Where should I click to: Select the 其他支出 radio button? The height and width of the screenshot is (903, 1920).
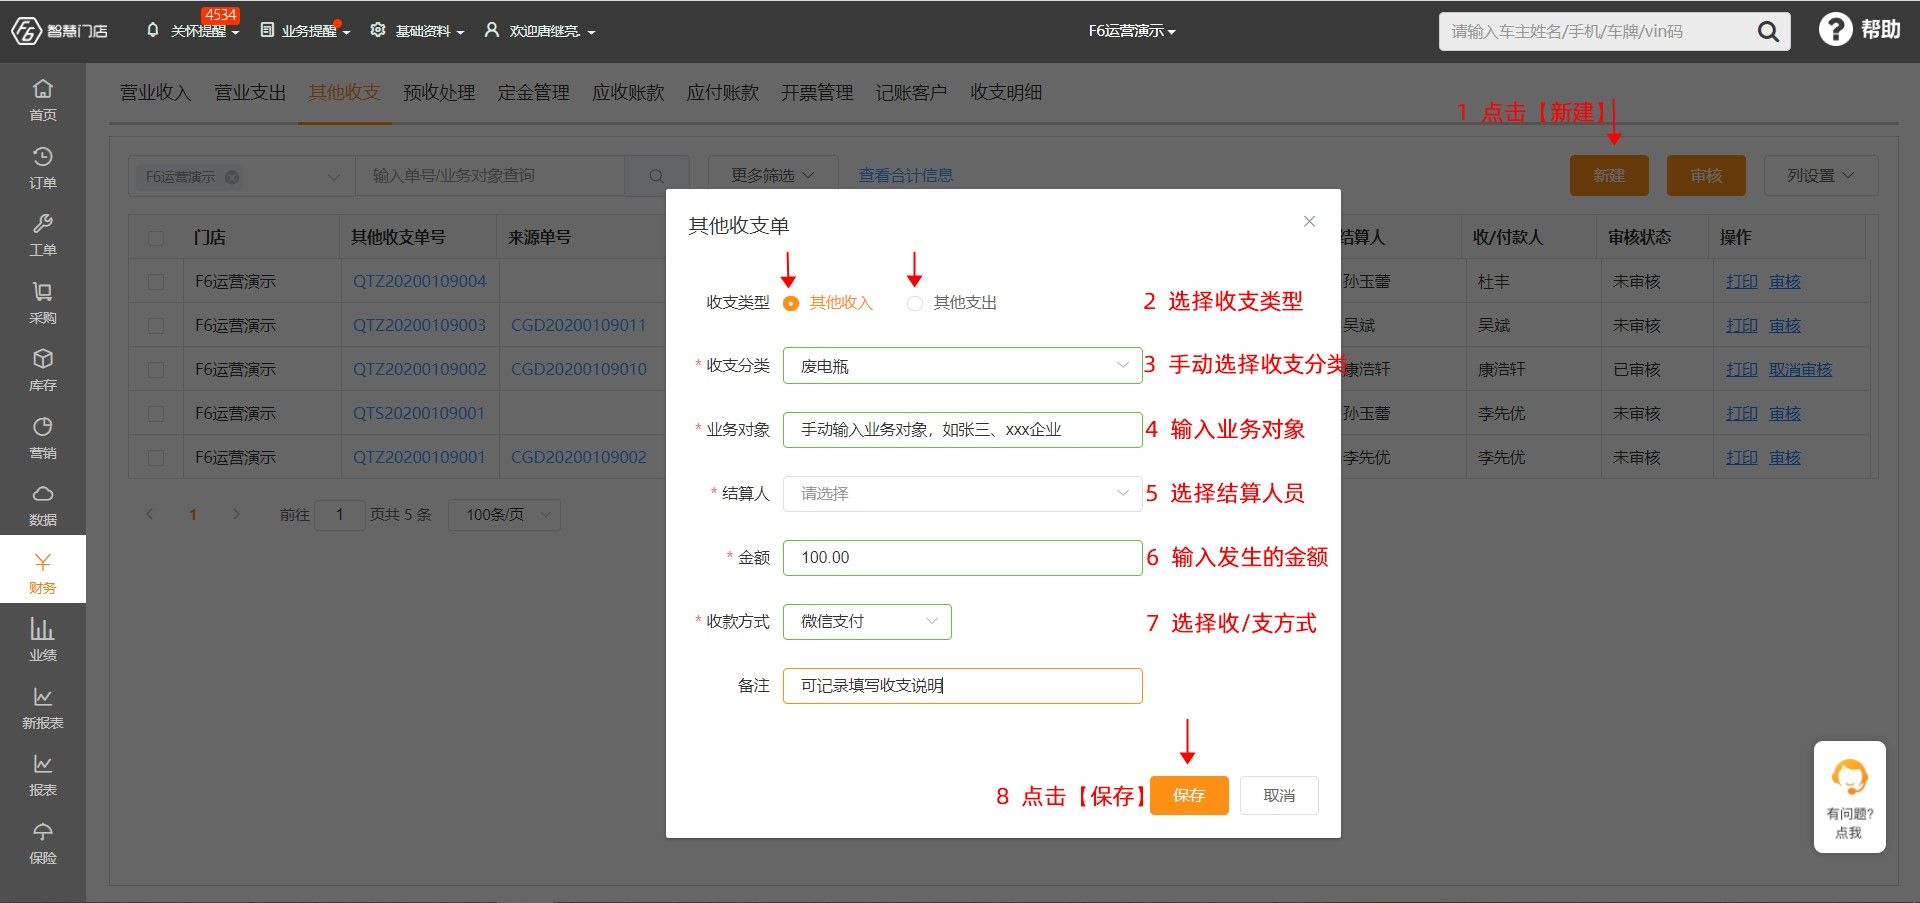pos(914,303)
